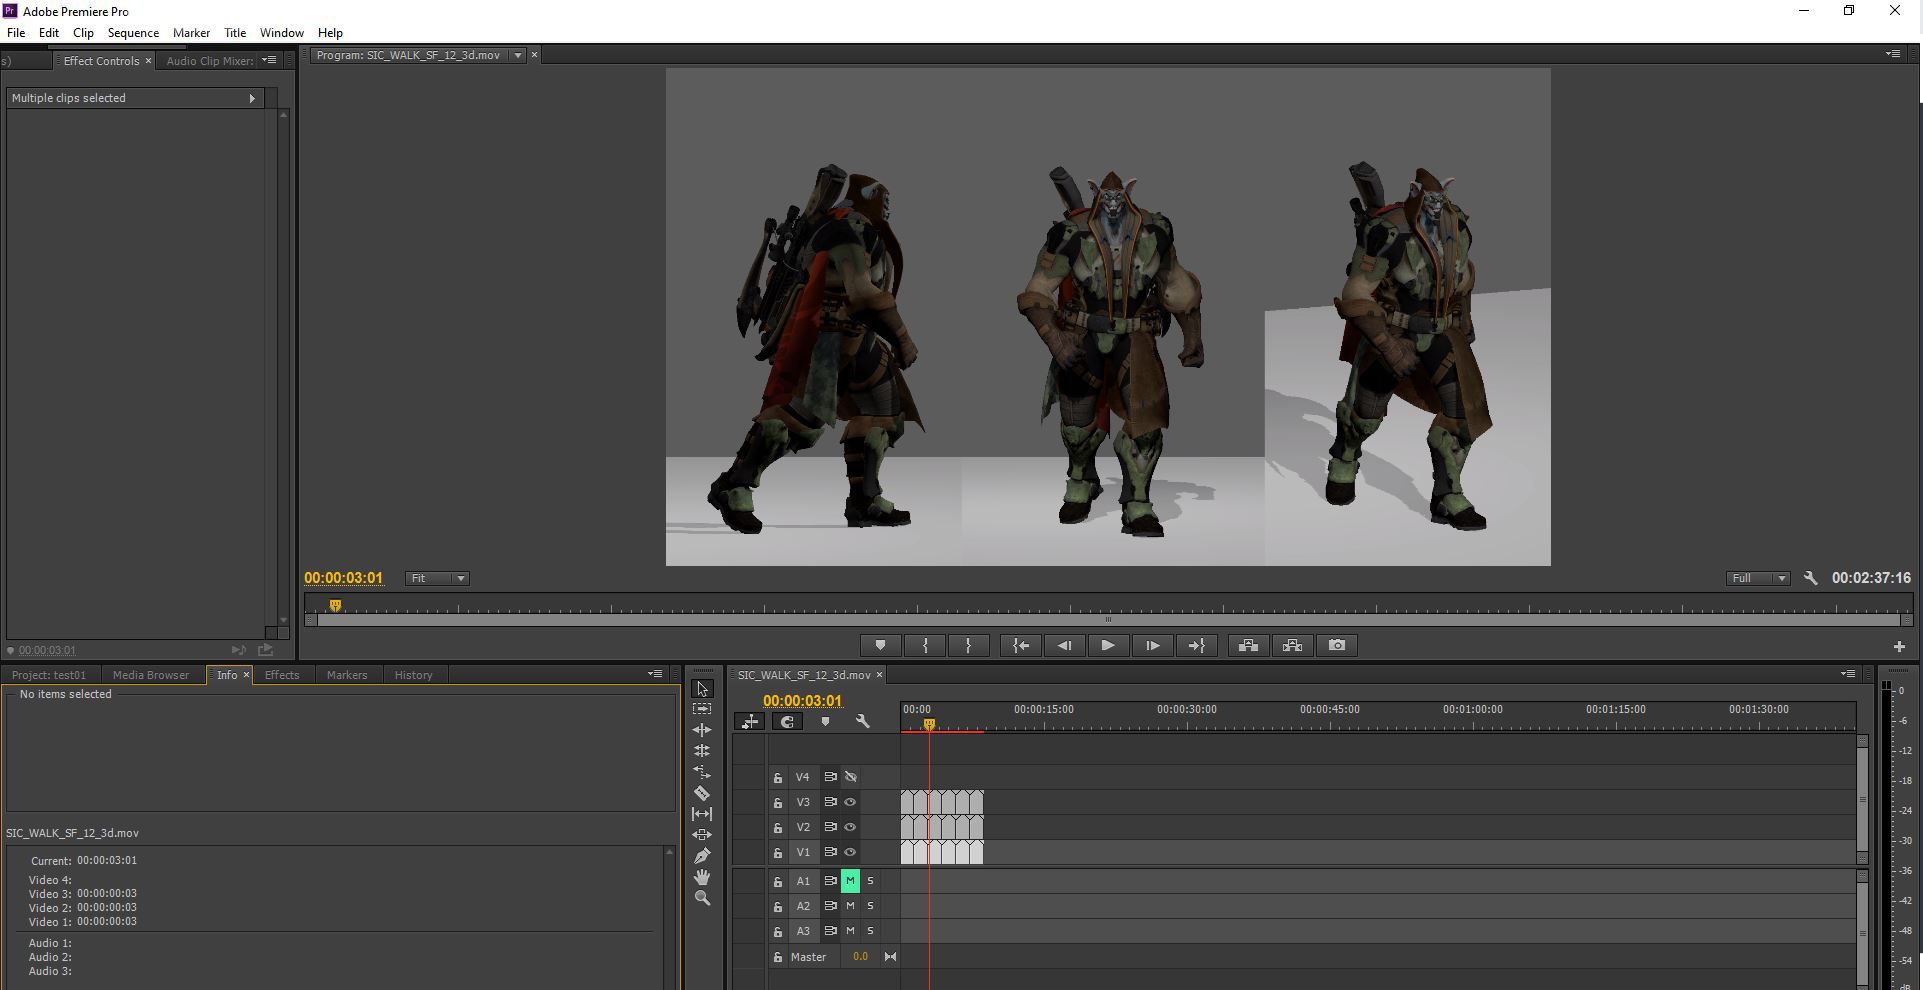Export frame with camera icon

(x=1337, y=646)
